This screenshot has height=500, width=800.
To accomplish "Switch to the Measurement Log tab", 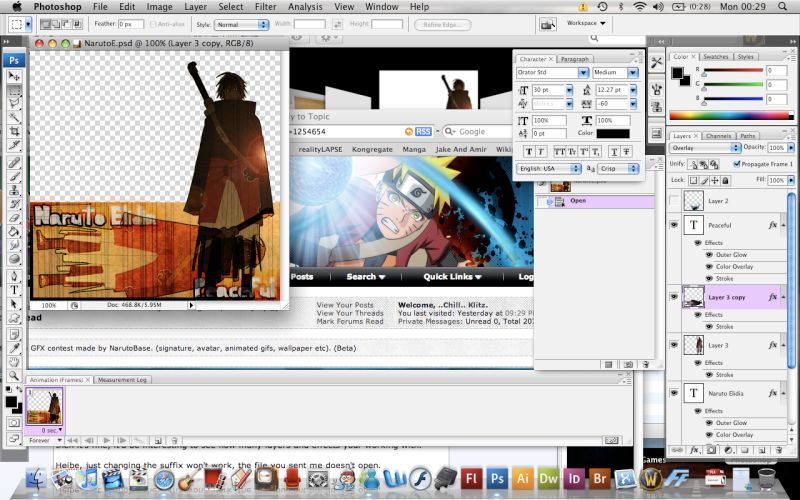I will 122,380.
